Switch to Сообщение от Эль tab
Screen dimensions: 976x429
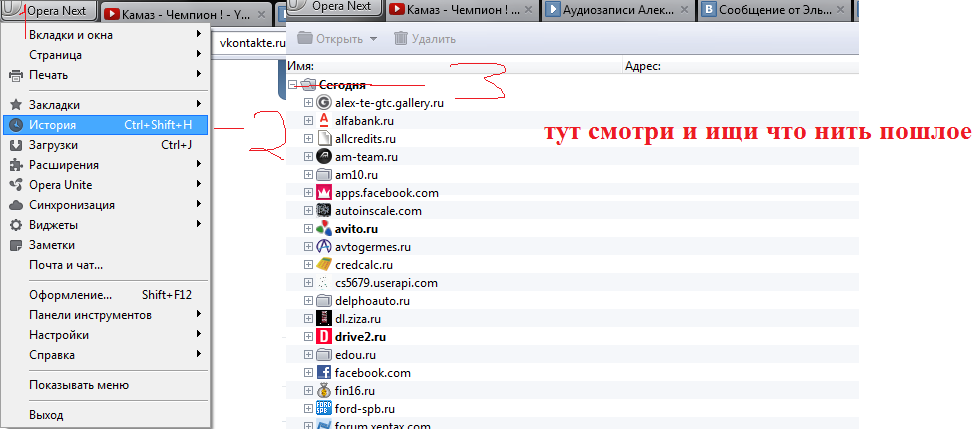click(774, 9)
